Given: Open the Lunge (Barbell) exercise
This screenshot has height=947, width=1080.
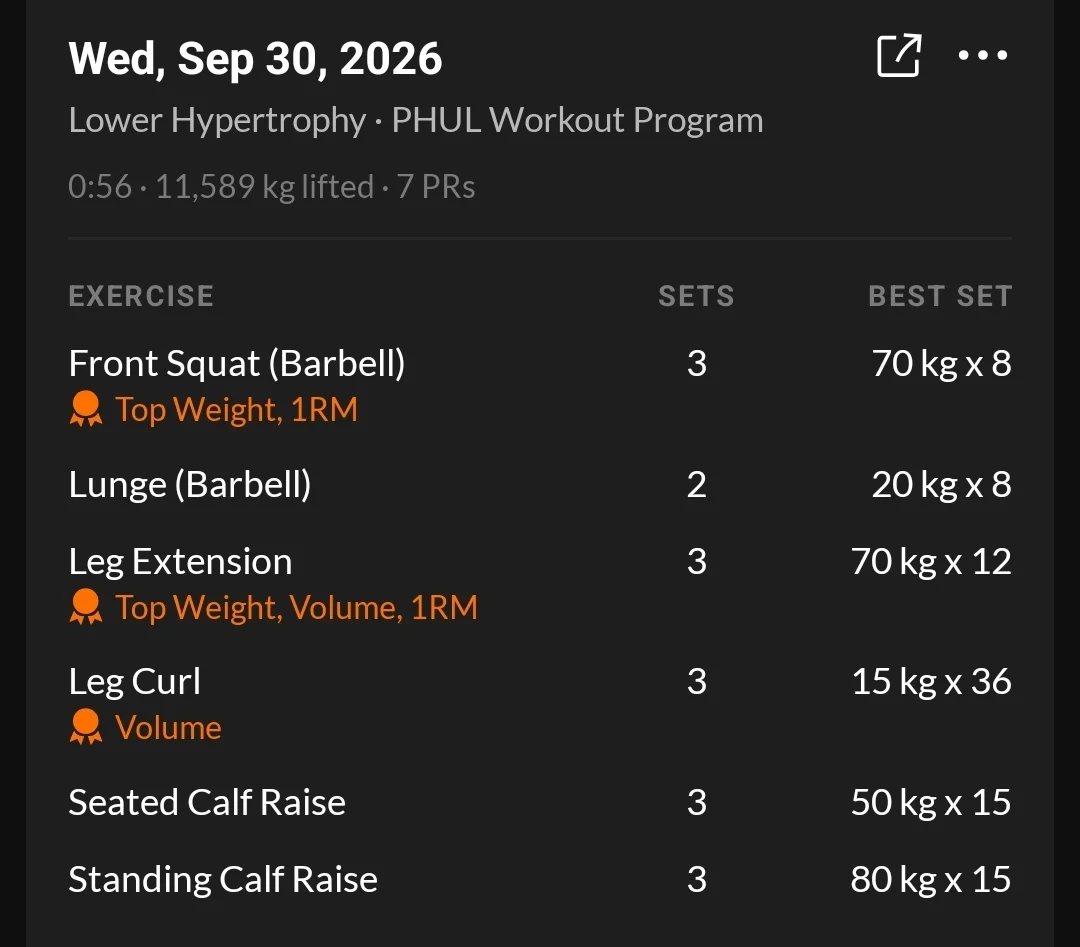Looking at the screenshot, I should pos(540,484).
